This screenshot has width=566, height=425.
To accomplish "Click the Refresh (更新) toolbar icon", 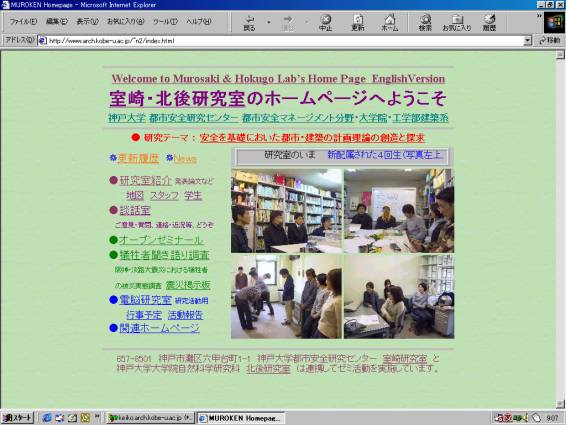I will [x=358, y=23].
